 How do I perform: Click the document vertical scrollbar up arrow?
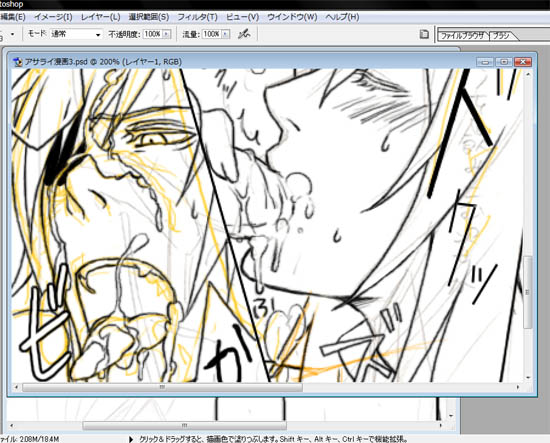tap(528, 74)
